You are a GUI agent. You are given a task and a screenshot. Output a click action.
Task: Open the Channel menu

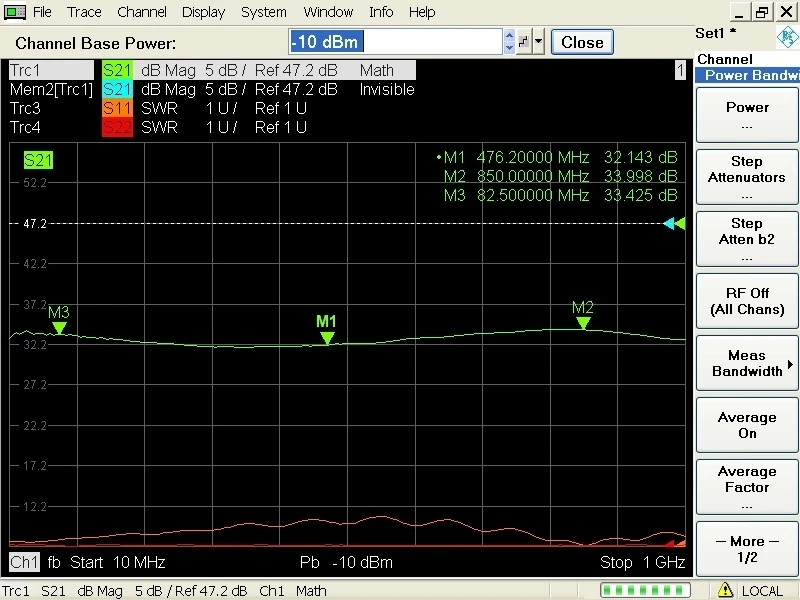[142, 12]
